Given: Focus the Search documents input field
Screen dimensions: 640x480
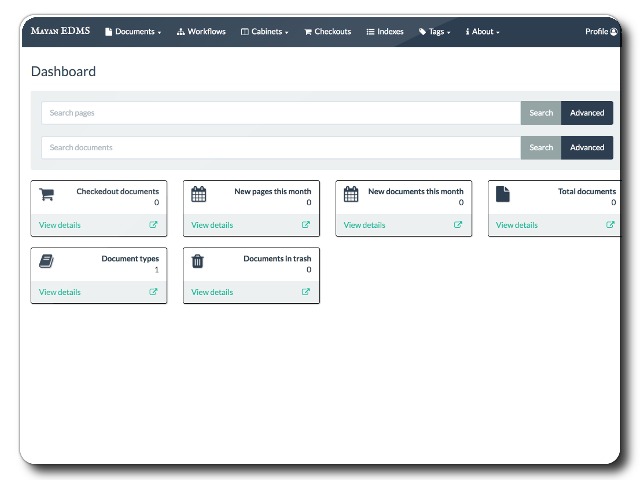Looking at the screenshot, I should point(280,147).
